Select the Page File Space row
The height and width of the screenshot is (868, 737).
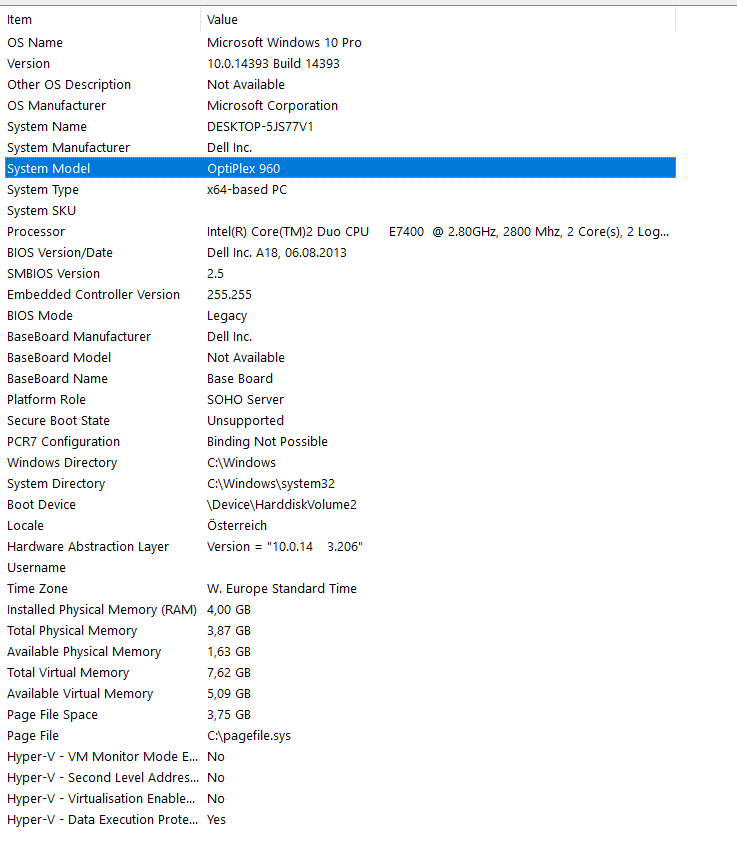click(x=340, y=716)
